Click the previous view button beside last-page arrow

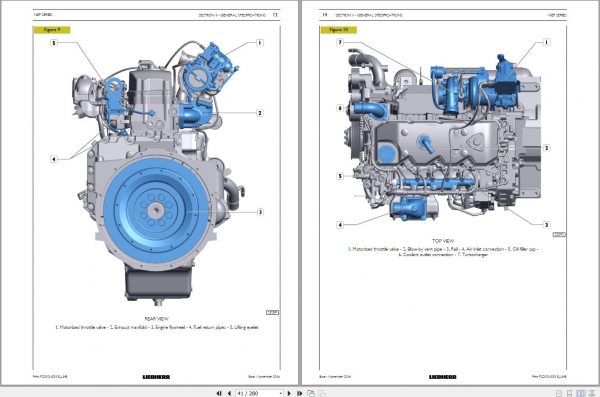(311, 393)
